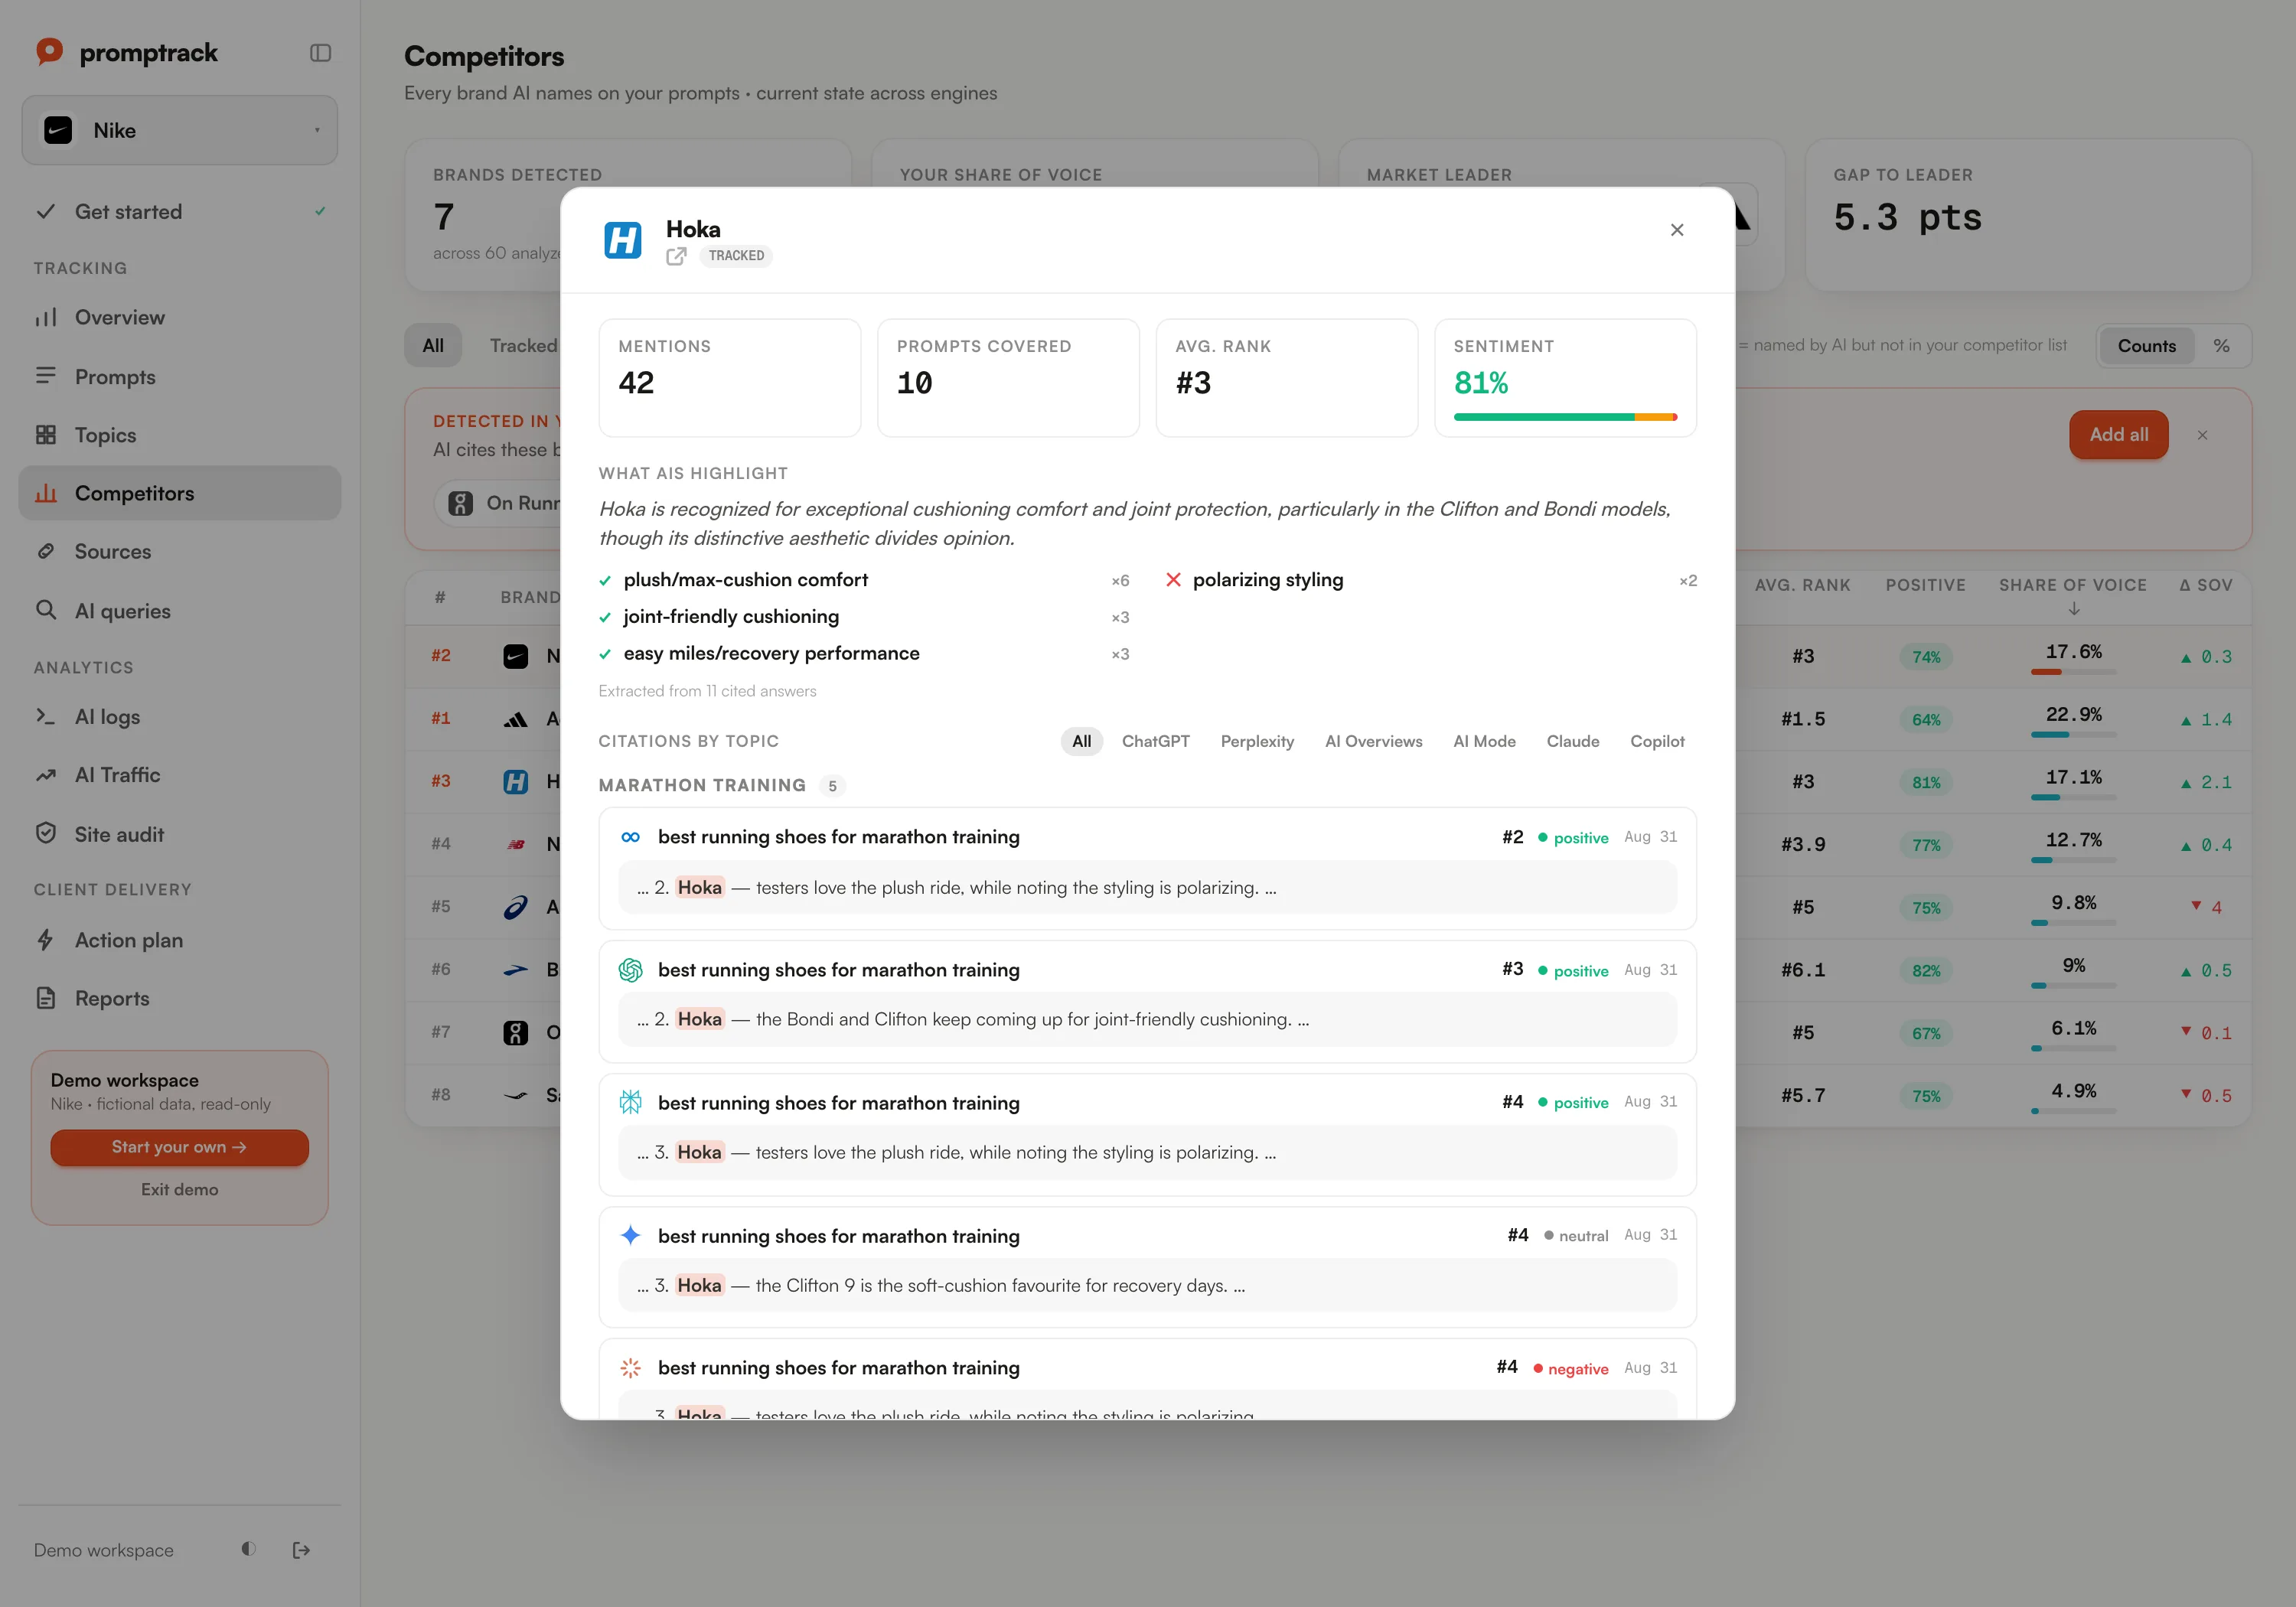Click the Perplexity engine icon
Image resolution: width=2296 pixels, height=1607 pixels.
(x=630, y=1102)
